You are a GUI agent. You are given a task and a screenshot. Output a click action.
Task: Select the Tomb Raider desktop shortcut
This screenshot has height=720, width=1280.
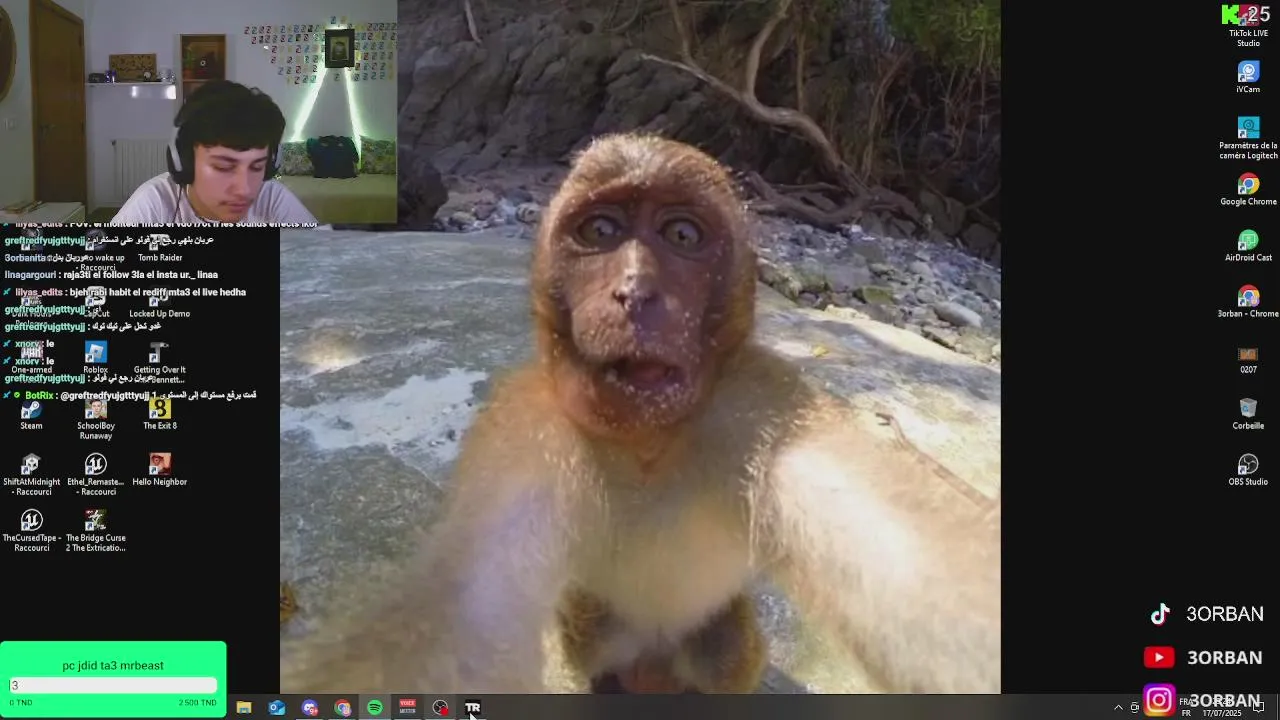point(160,246)
